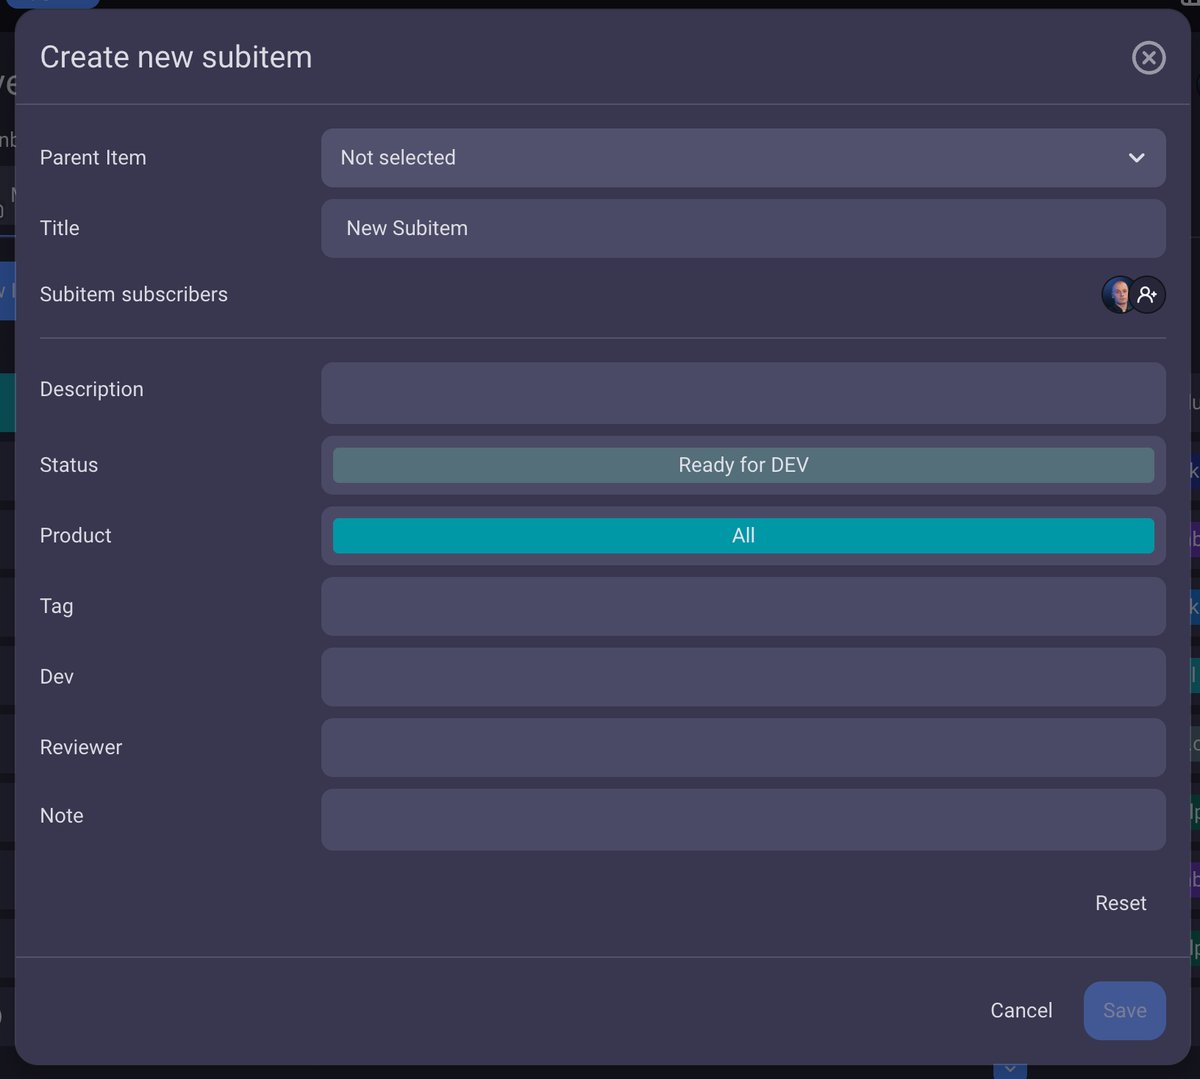Viewport: 1200px width, 1079px height.
Task: Select the "Subitem subscribers" label
Action: (134, 294)
